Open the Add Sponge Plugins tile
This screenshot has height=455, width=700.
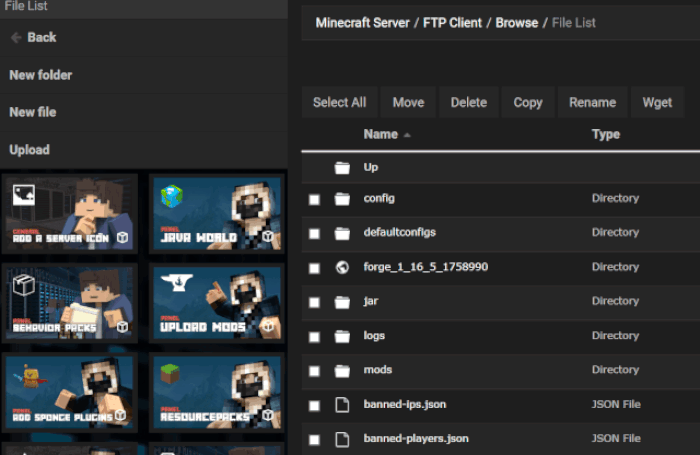(69, 392)
